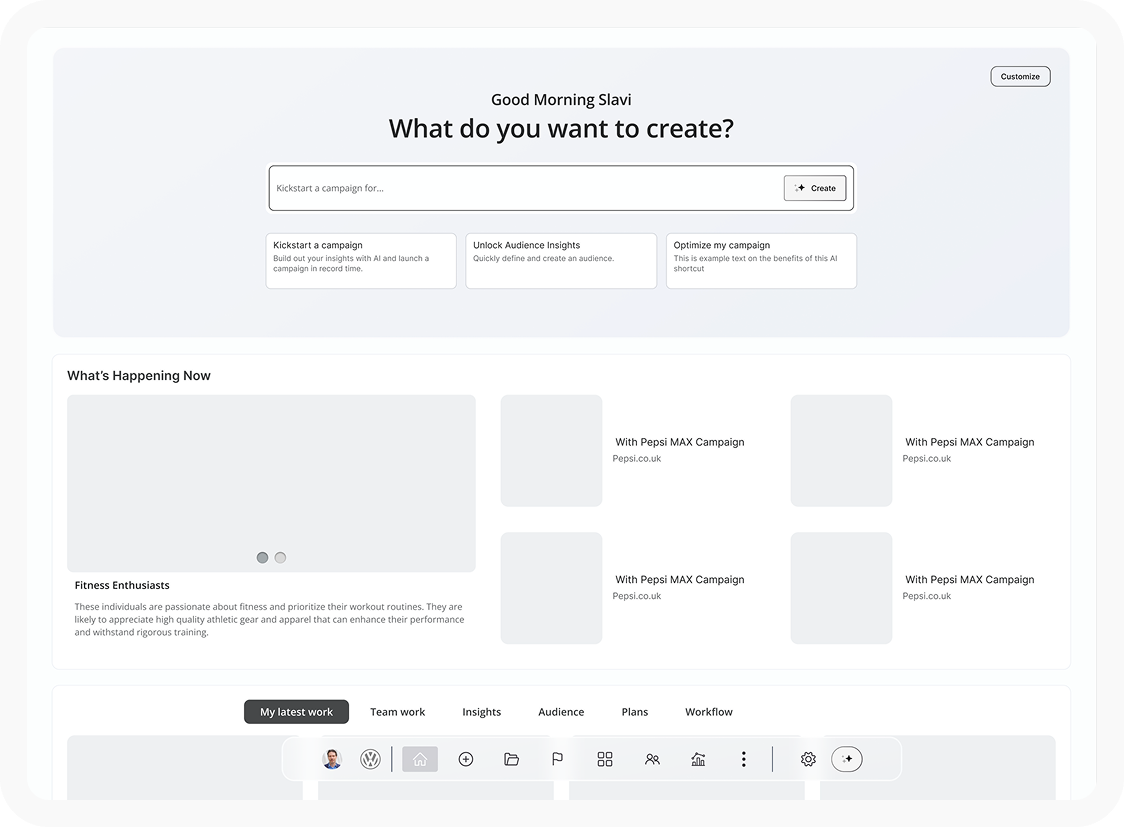1124x827 pixels.
Task: Click the Volkswagen brand logo icon
Action: (370, 759)
